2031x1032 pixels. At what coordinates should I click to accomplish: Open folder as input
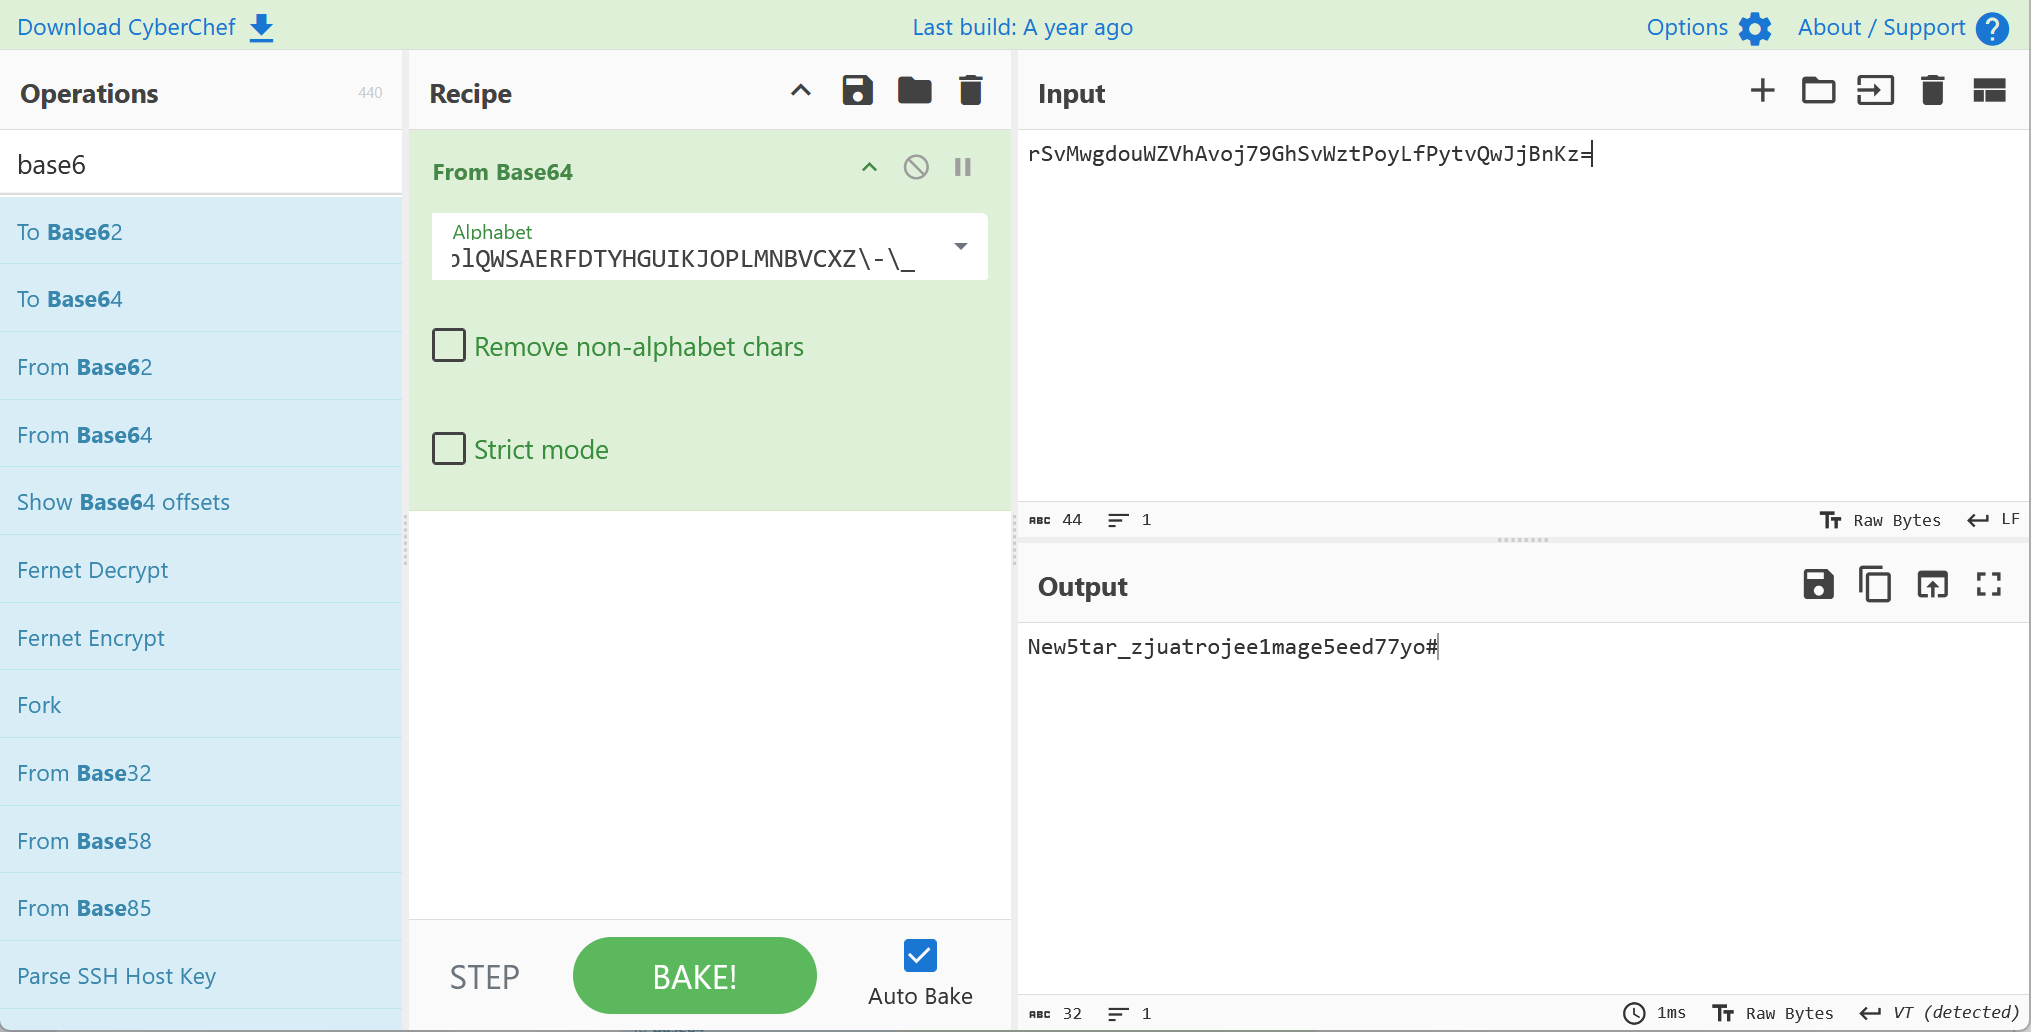tap(1818, 91)
